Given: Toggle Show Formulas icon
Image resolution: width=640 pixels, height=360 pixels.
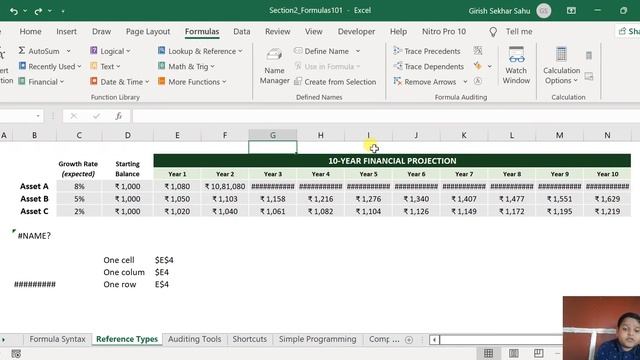Looking at the screenshot, I should (478, 51).
